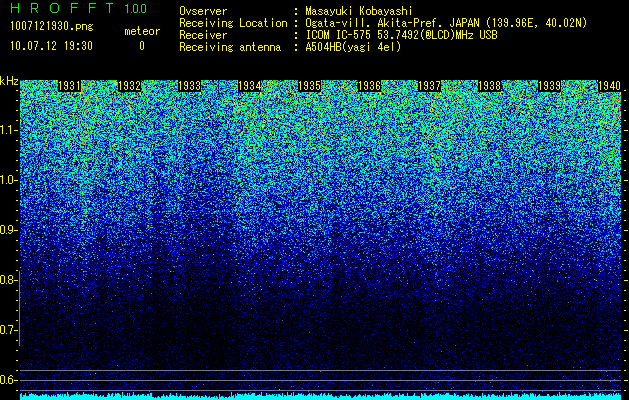629x400 pixels.
Task: Click the 1935 time marker
Action: point(309,86)
